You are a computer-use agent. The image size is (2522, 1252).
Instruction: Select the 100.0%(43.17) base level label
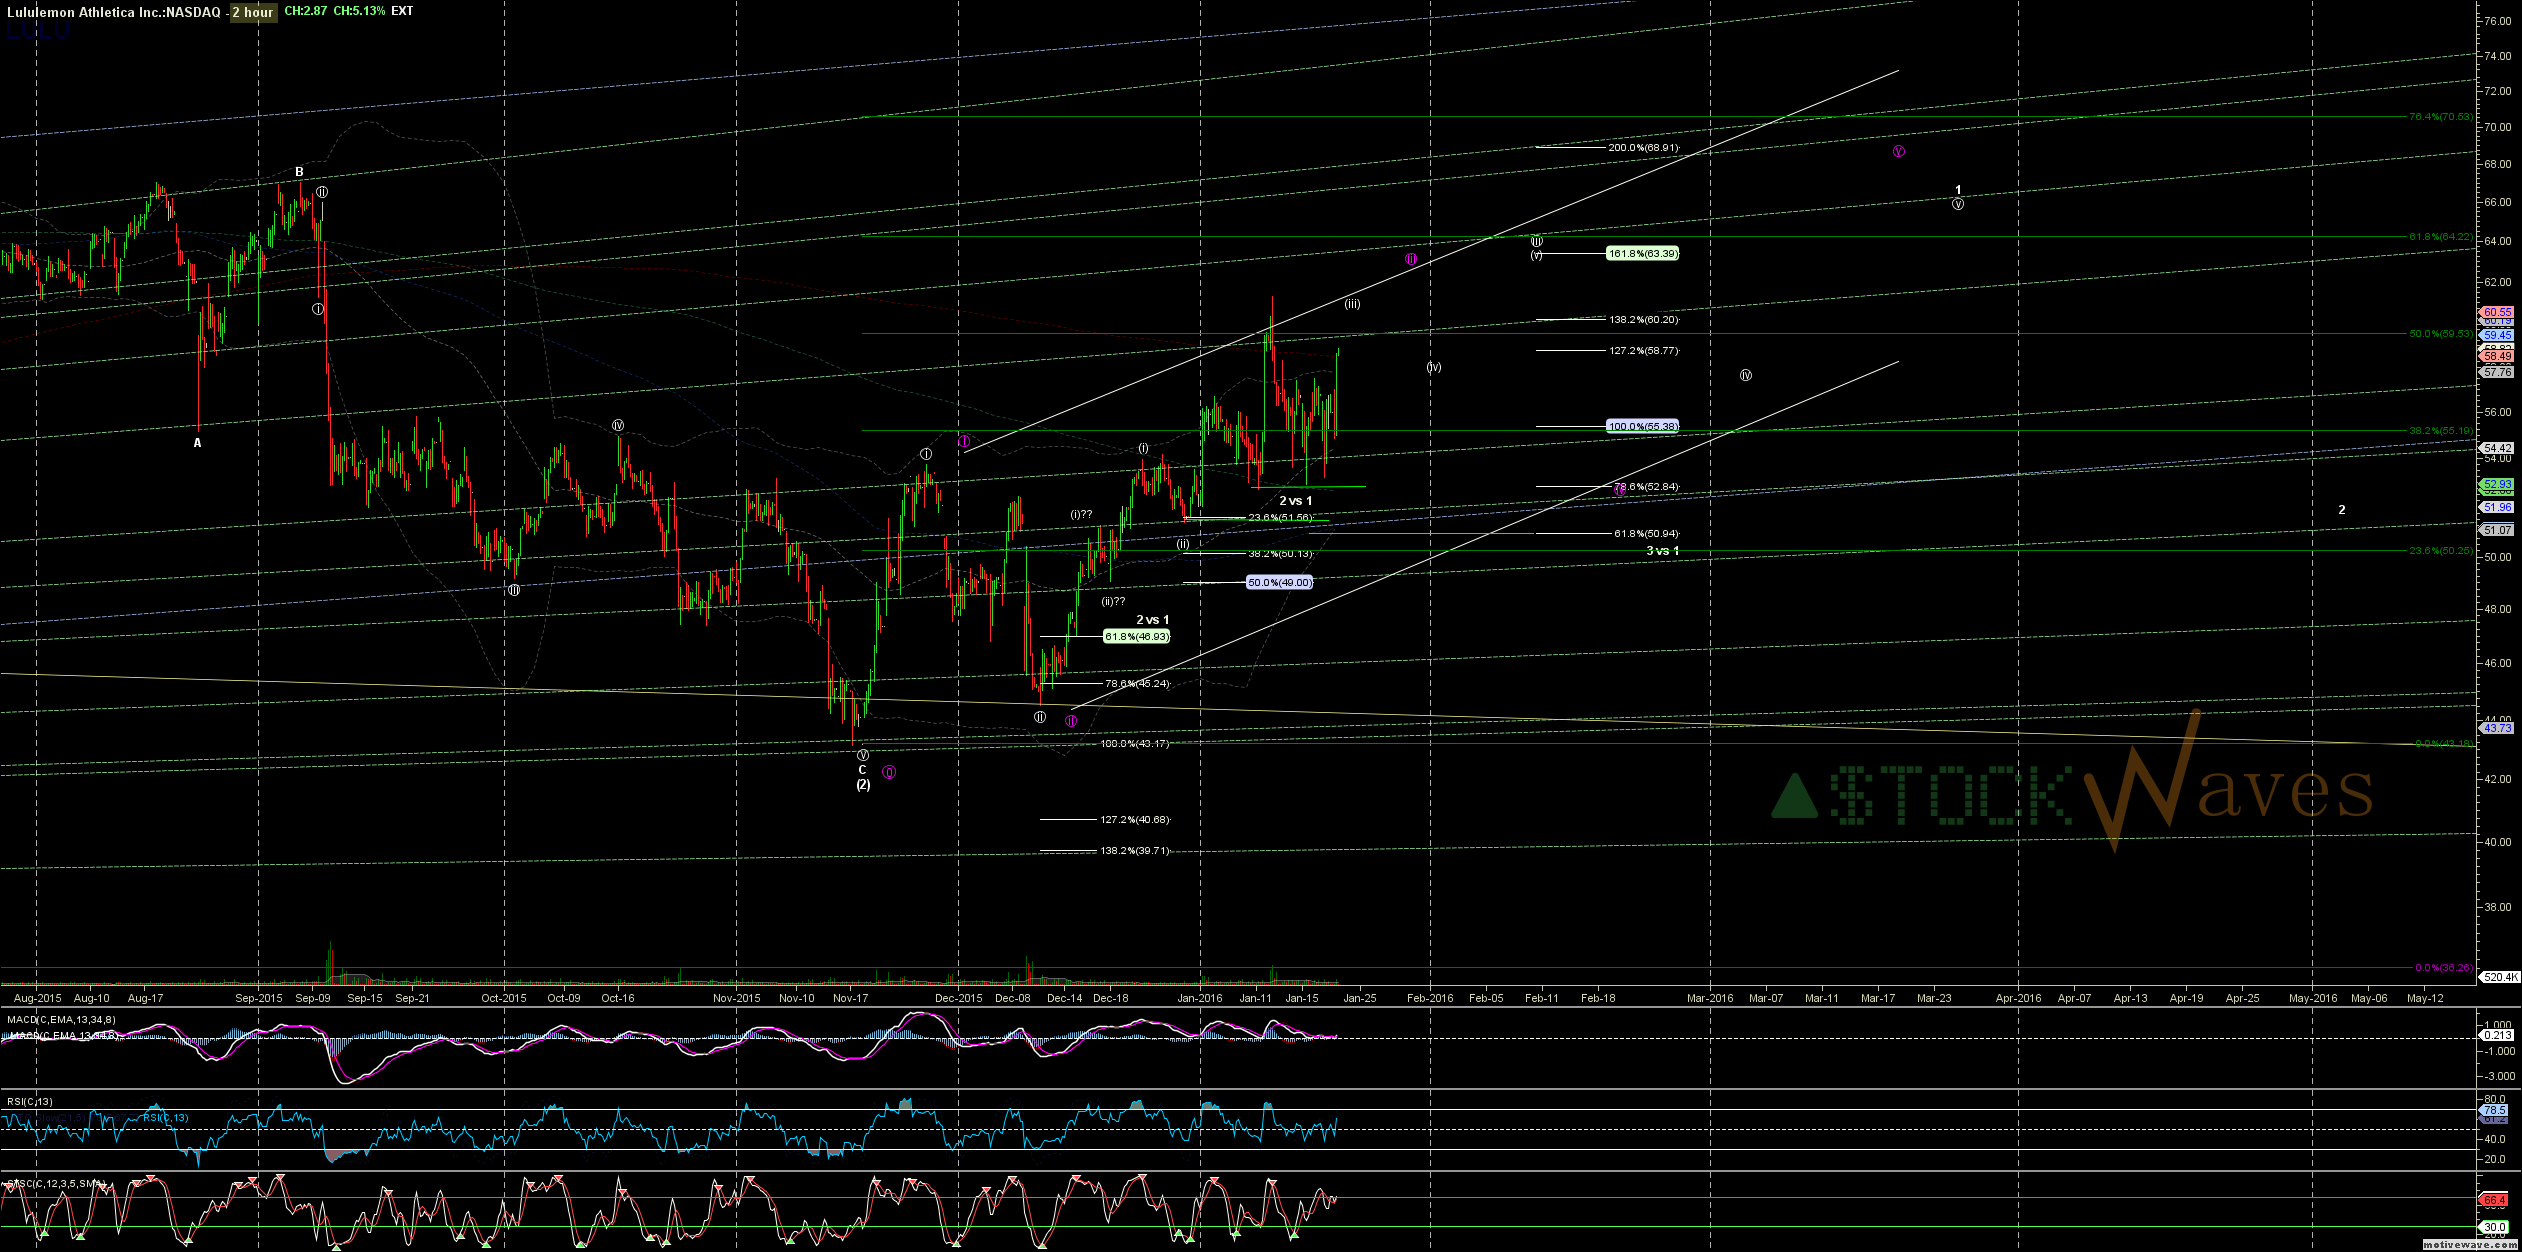[x=1135, y=744]
